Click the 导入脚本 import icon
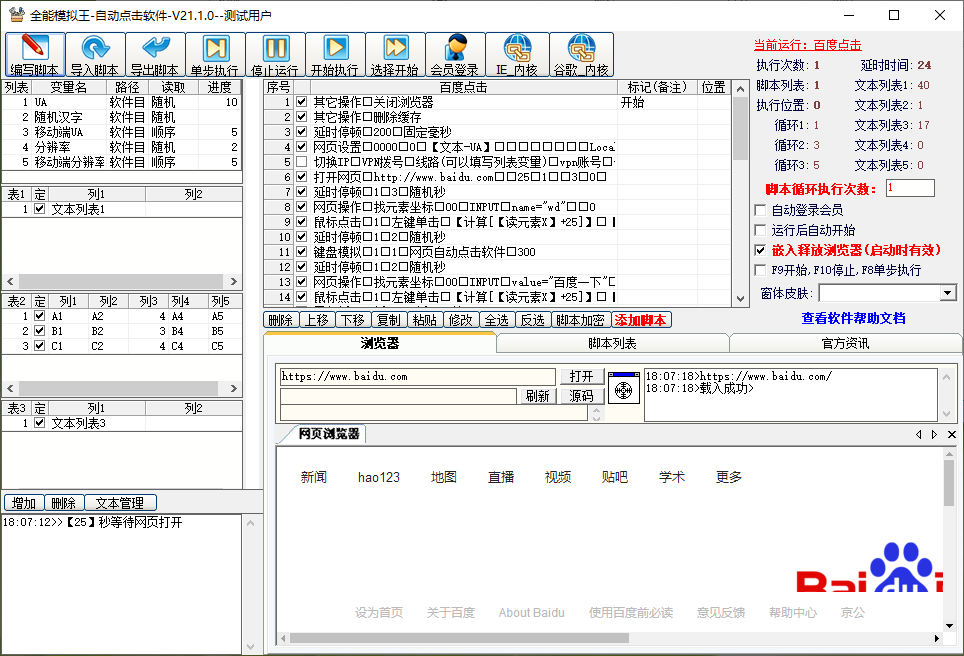This screenshot has height=656, width=964. (95, 55)
